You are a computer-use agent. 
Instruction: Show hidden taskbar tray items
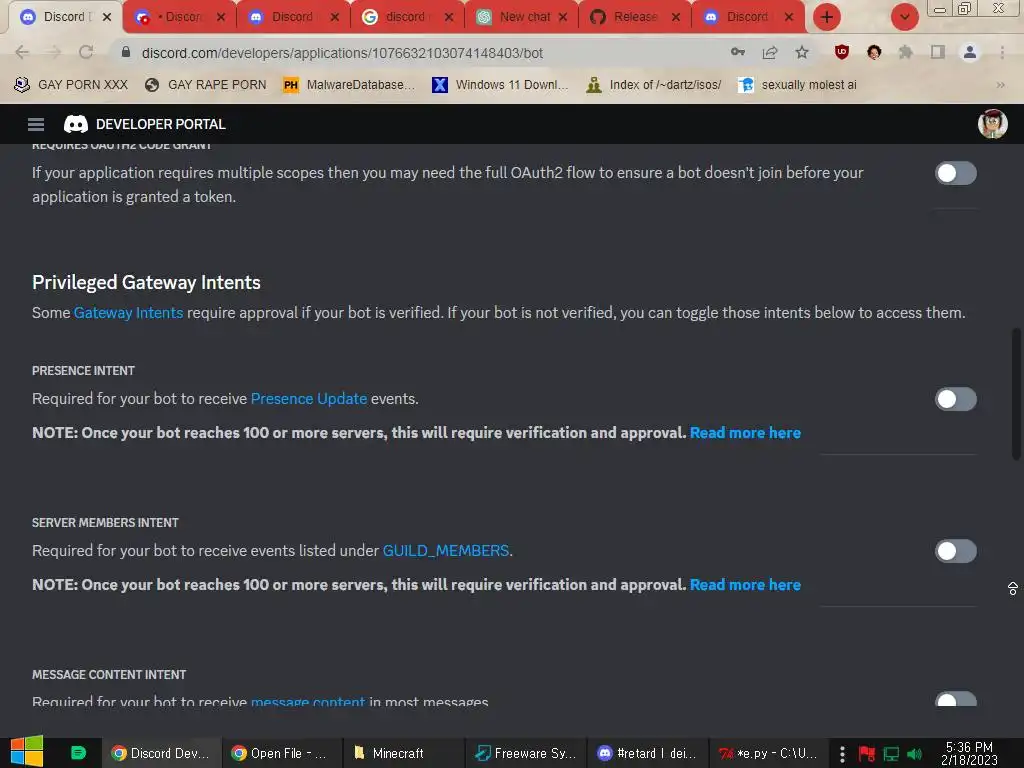pyautogui.click(x=842, y=754)
